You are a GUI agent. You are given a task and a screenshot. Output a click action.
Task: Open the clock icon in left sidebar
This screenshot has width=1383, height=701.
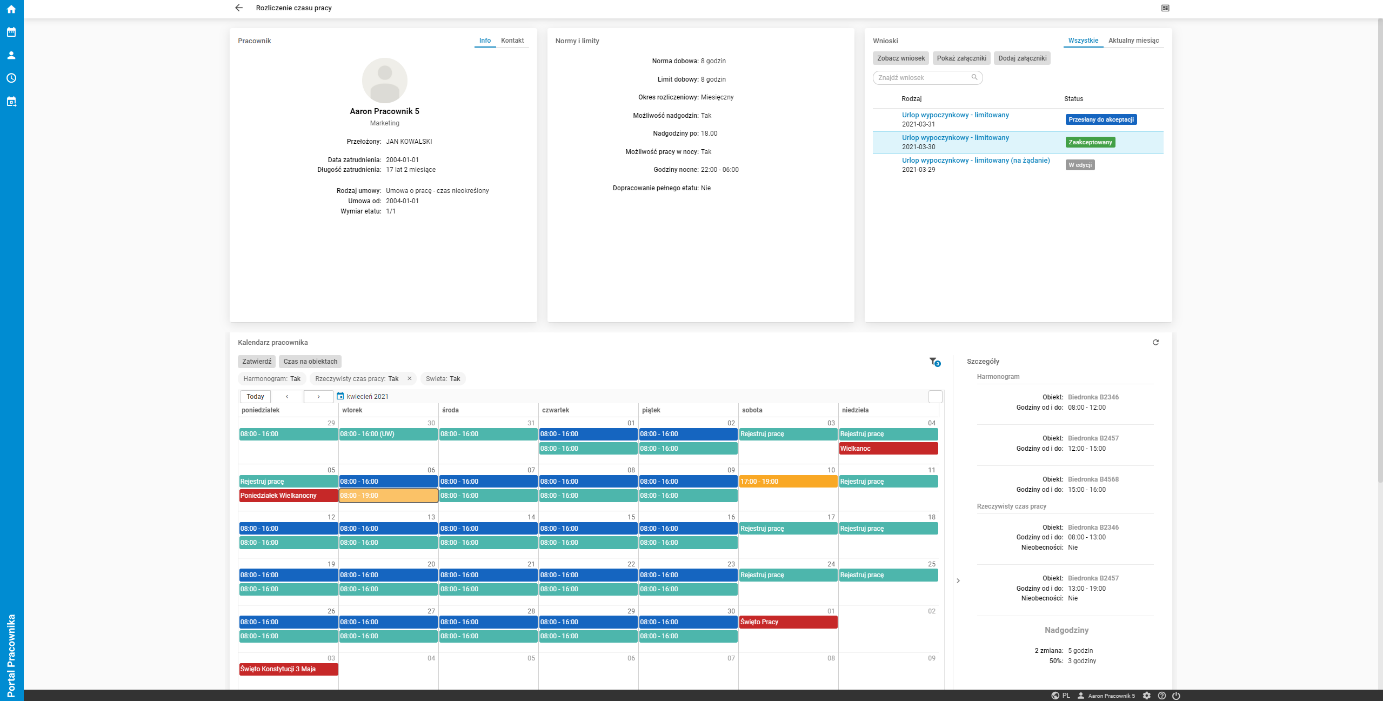tap(11, 78)
